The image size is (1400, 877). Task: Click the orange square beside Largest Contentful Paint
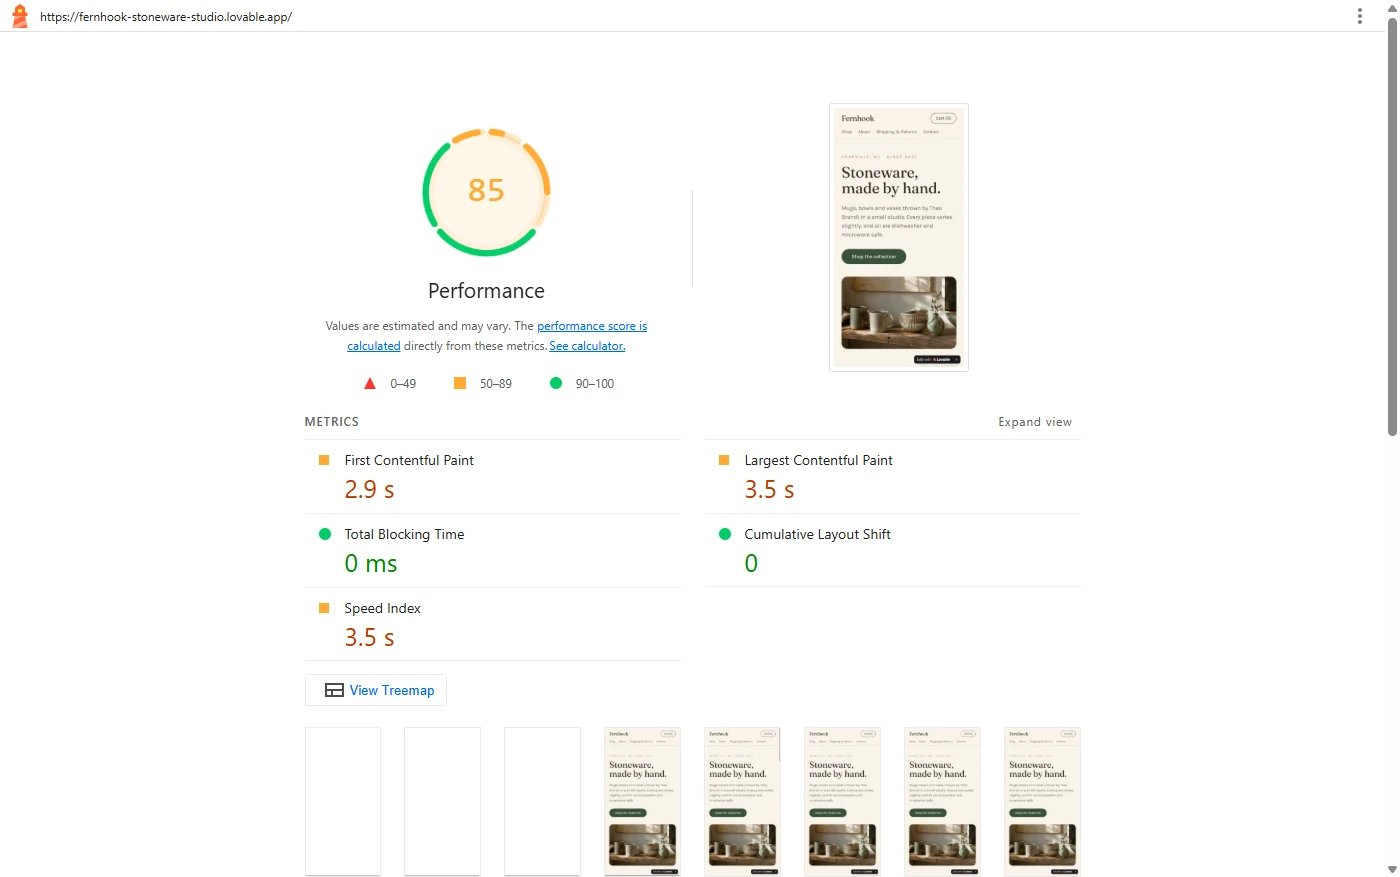pyautogui.click(x=724, y=460)
